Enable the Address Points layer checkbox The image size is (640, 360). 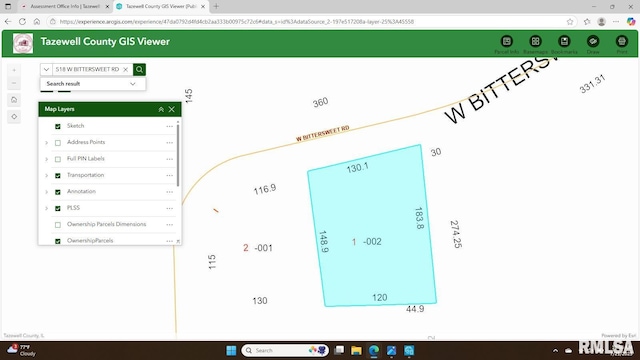pyautogui.click(x=58, y=143)
